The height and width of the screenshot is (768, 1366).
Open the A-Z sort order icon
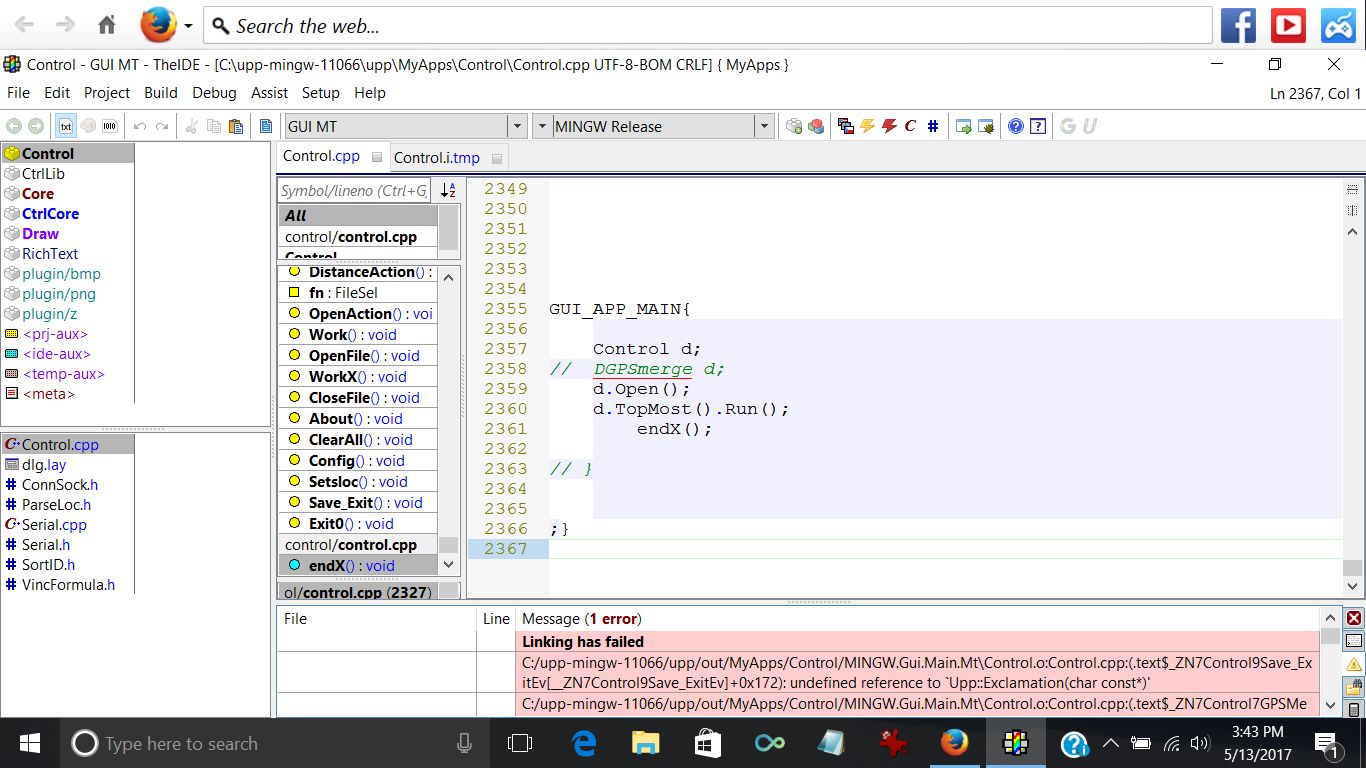coord(448,190)
